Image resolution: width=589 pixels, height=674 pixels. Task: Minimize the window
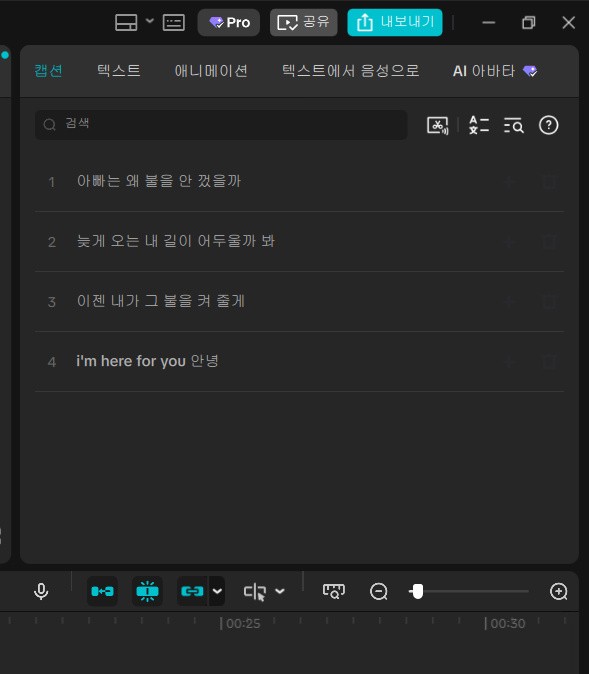[x=488, y=22]
